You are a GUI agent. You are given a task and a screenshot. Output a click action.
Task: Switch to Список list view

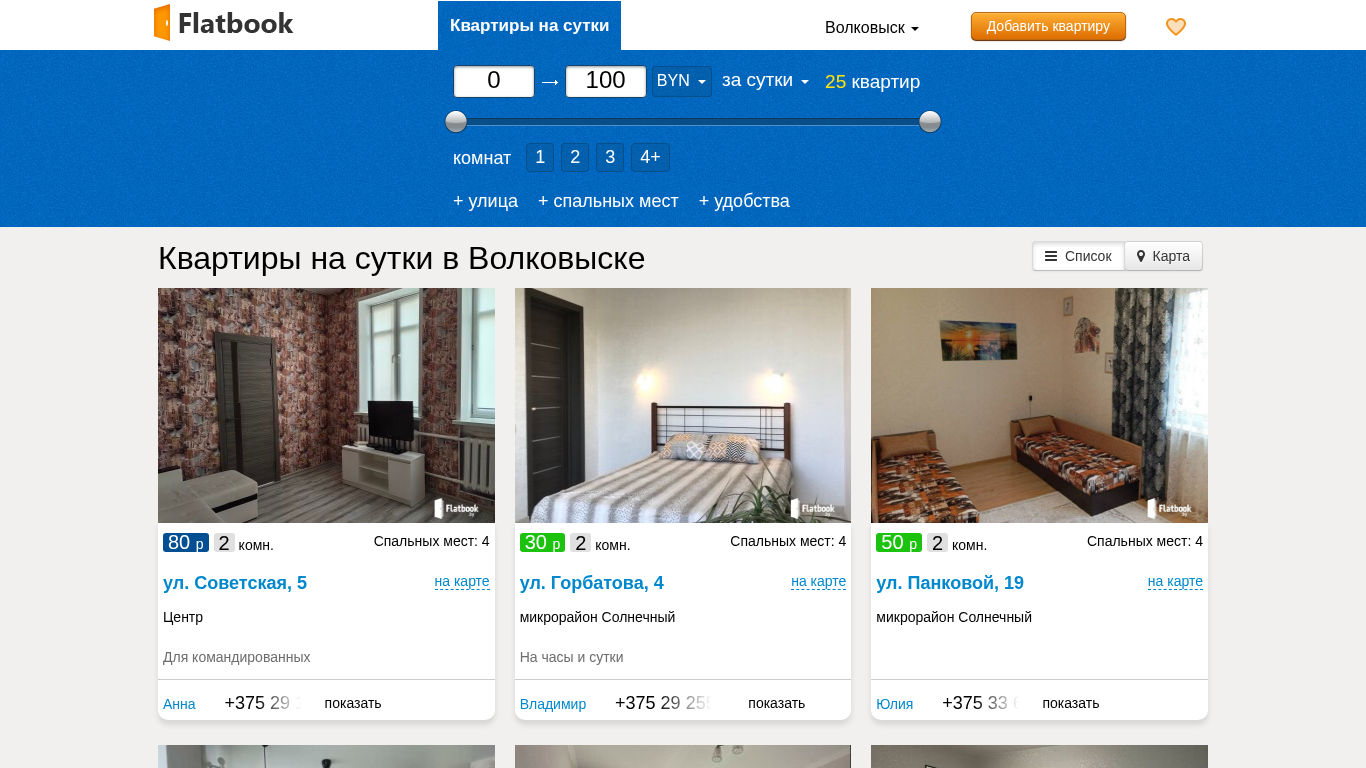[1078, 256]
